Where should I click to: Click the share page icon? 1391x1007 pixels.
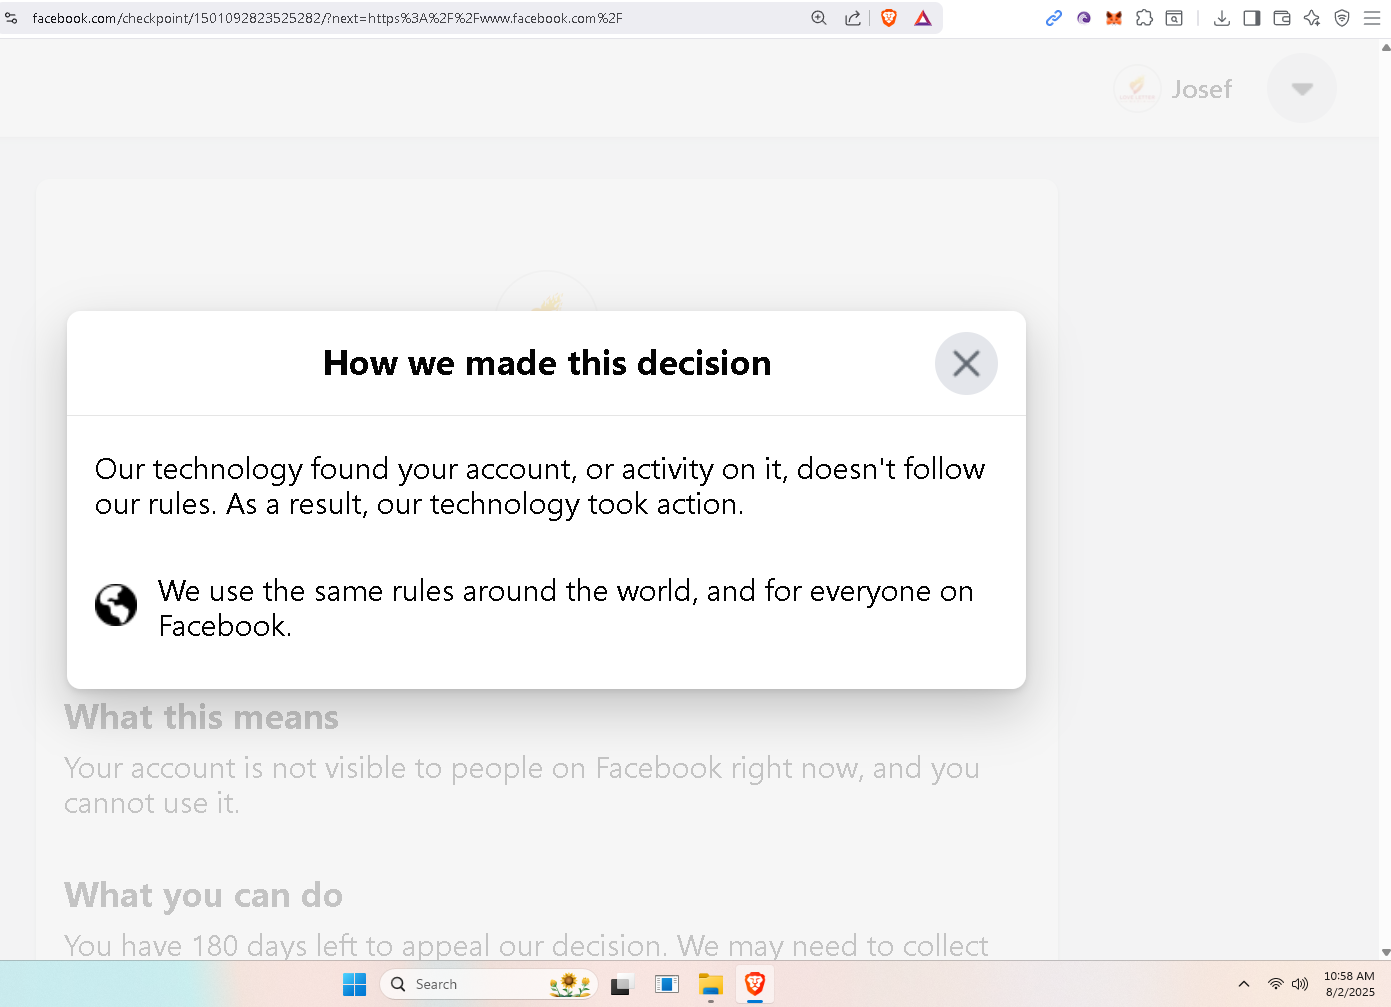[x=853, y=18]
